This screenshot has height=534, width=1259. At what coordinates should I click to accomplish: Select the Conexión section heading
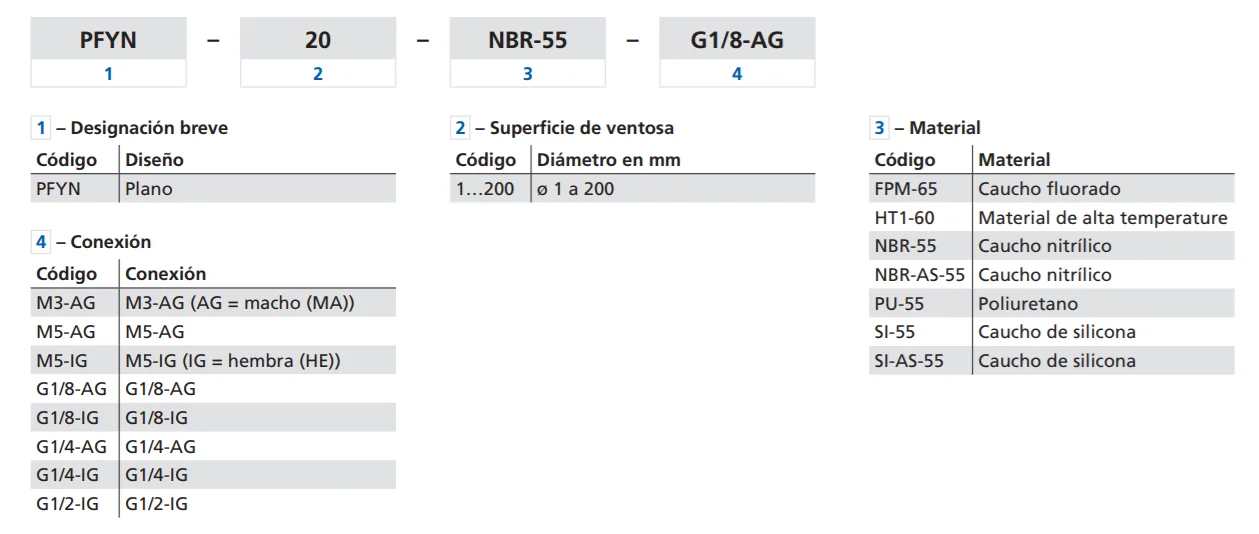(93, 242)
